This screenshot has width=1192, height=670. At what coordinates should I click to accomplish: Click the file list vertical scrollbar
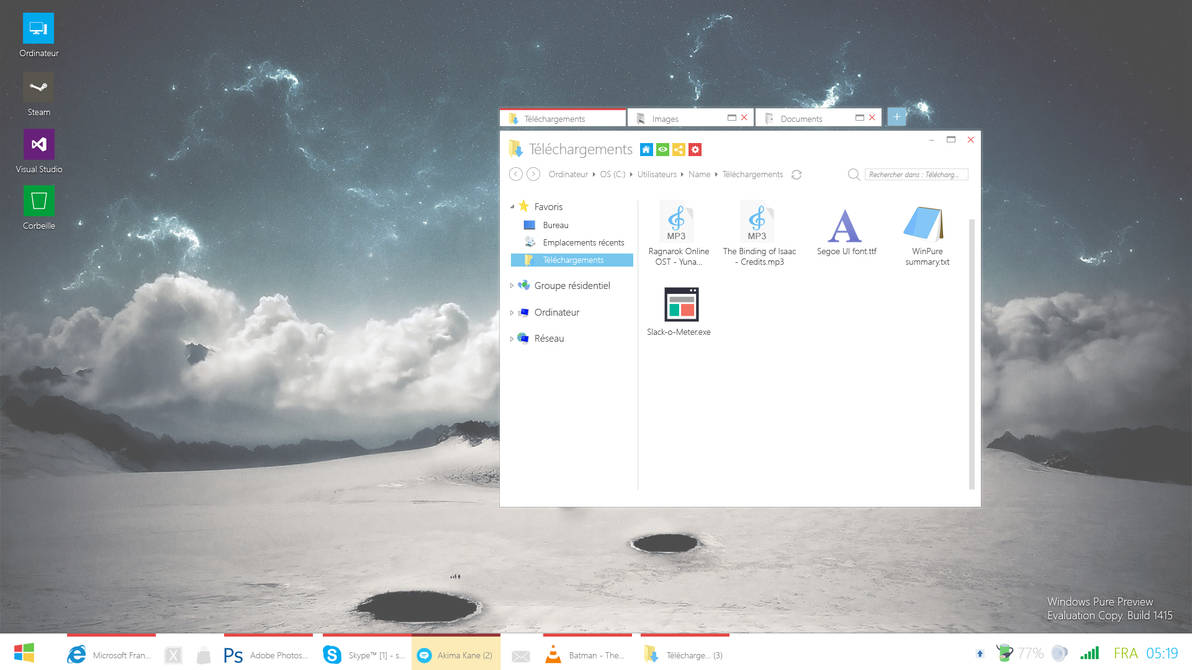click(972, 354)
